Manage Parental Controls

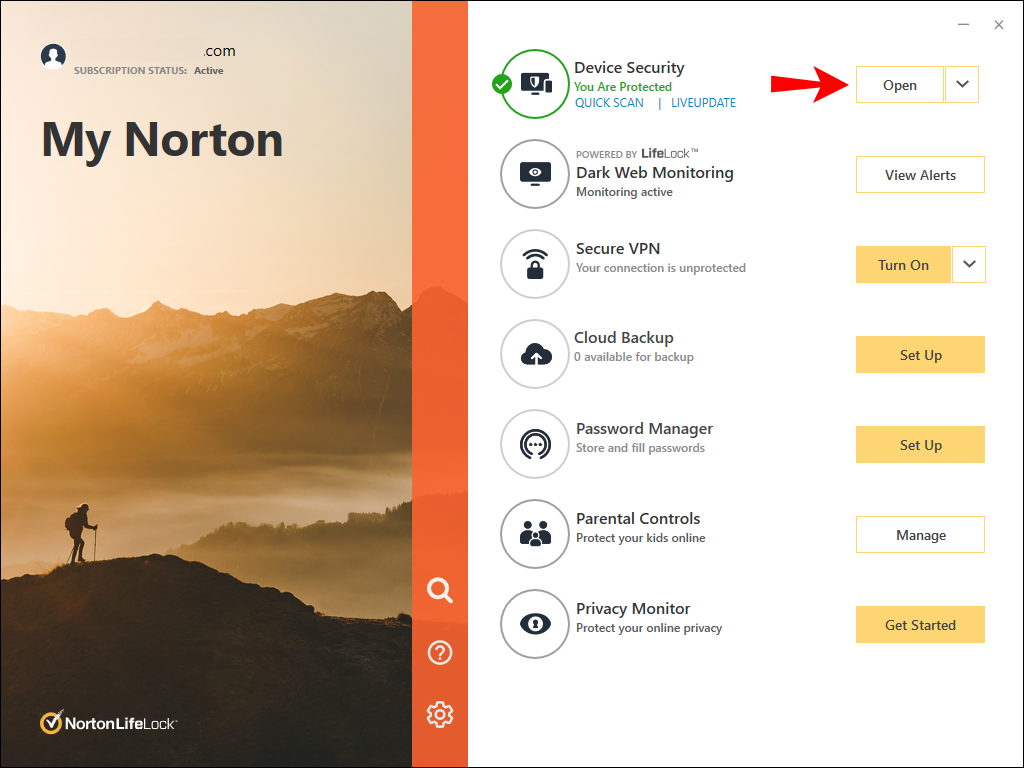(920, 535)
